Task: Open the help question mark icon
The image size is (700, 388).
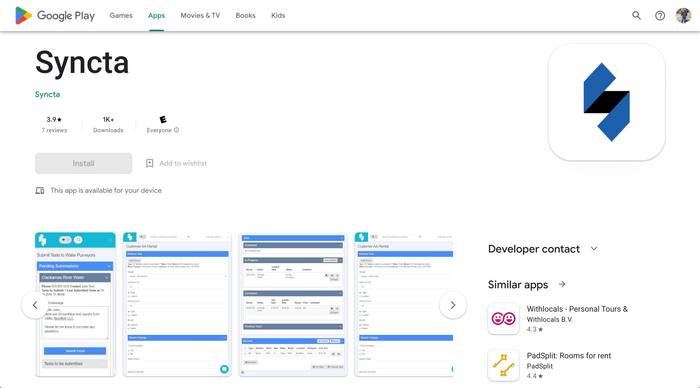Action: [660, 16]
